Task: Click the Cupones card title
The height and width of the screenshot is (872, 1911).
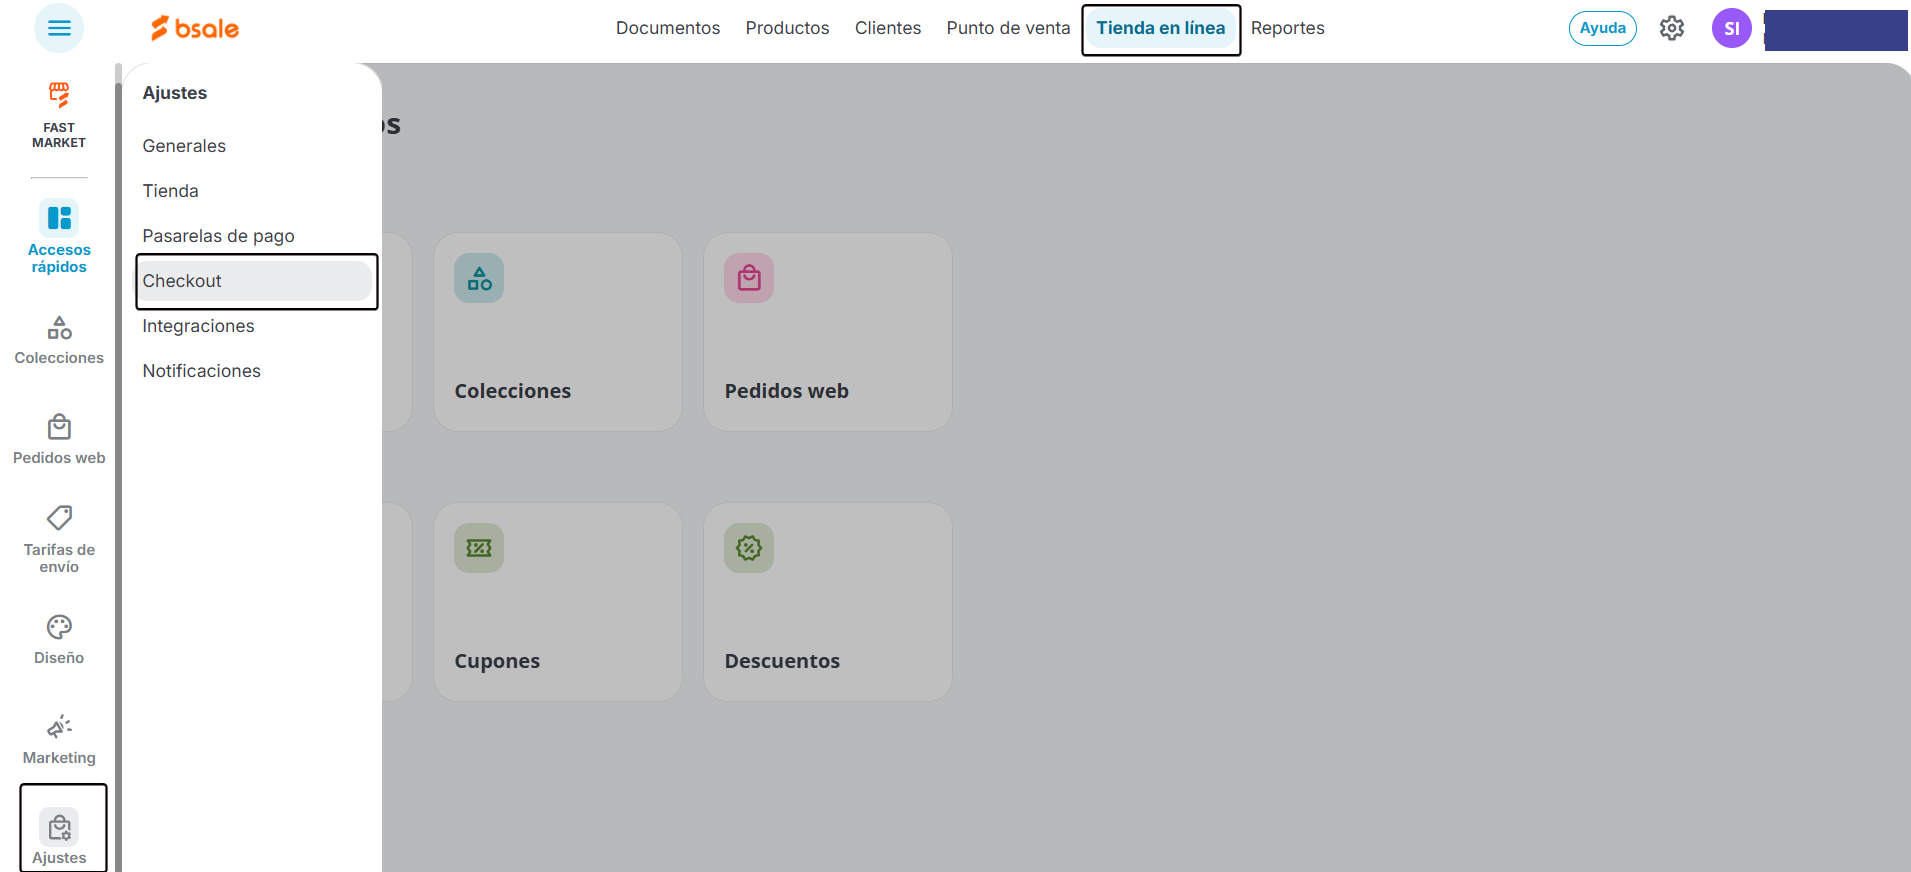Action: coord(497,661)
